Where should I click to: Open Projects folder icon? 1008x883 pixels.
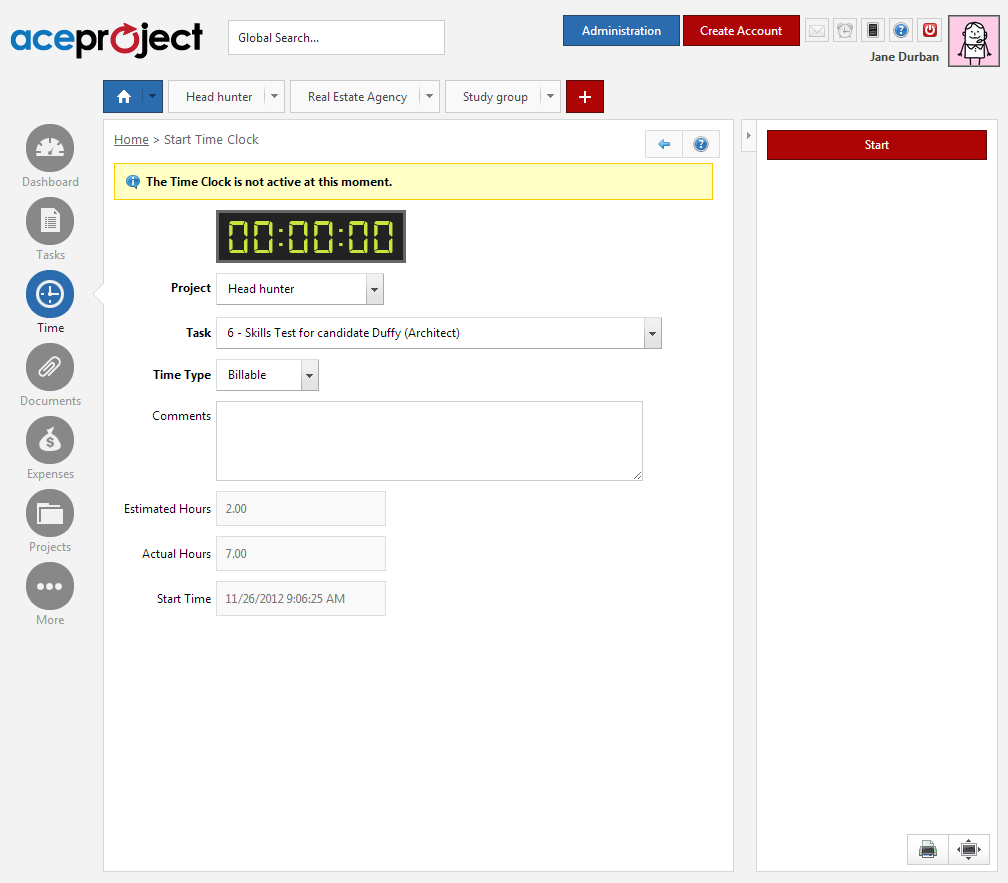[50, 513]
